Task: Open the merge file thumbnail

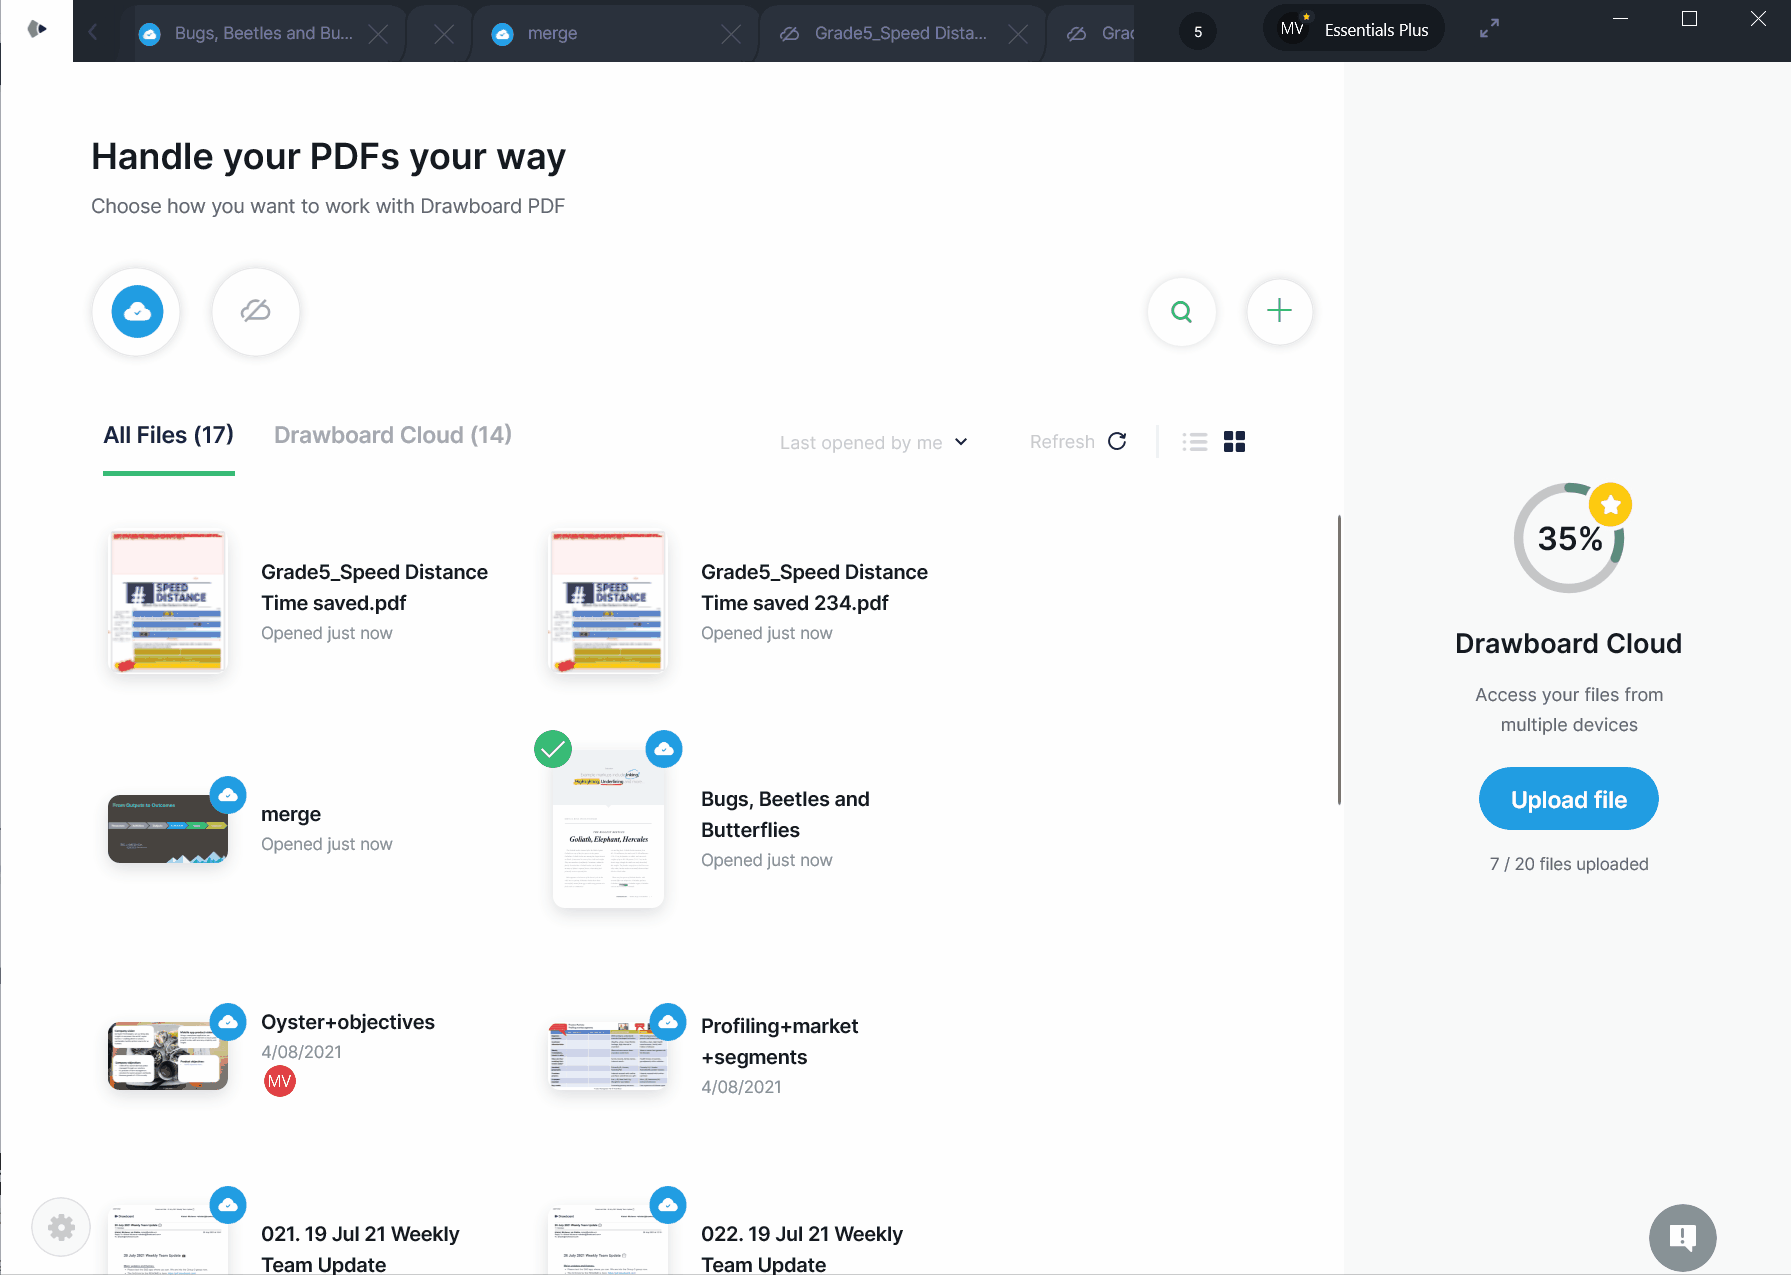Action: (168, 829)
